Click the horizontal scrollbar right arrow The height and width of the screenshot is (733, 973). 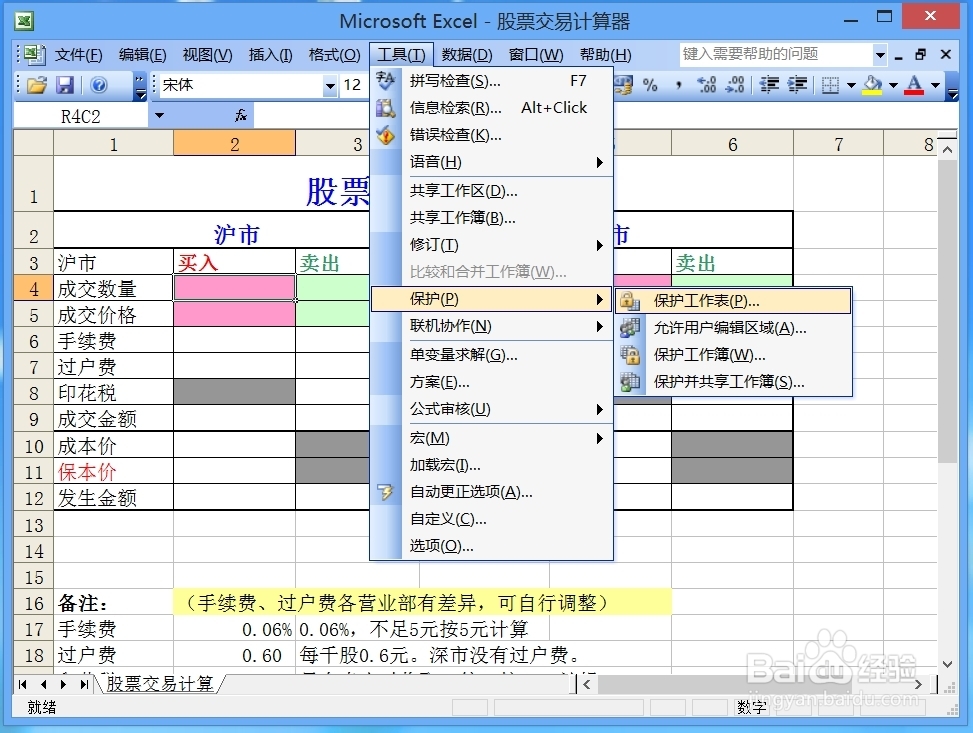pyautogui.click(x=919, y=685)
